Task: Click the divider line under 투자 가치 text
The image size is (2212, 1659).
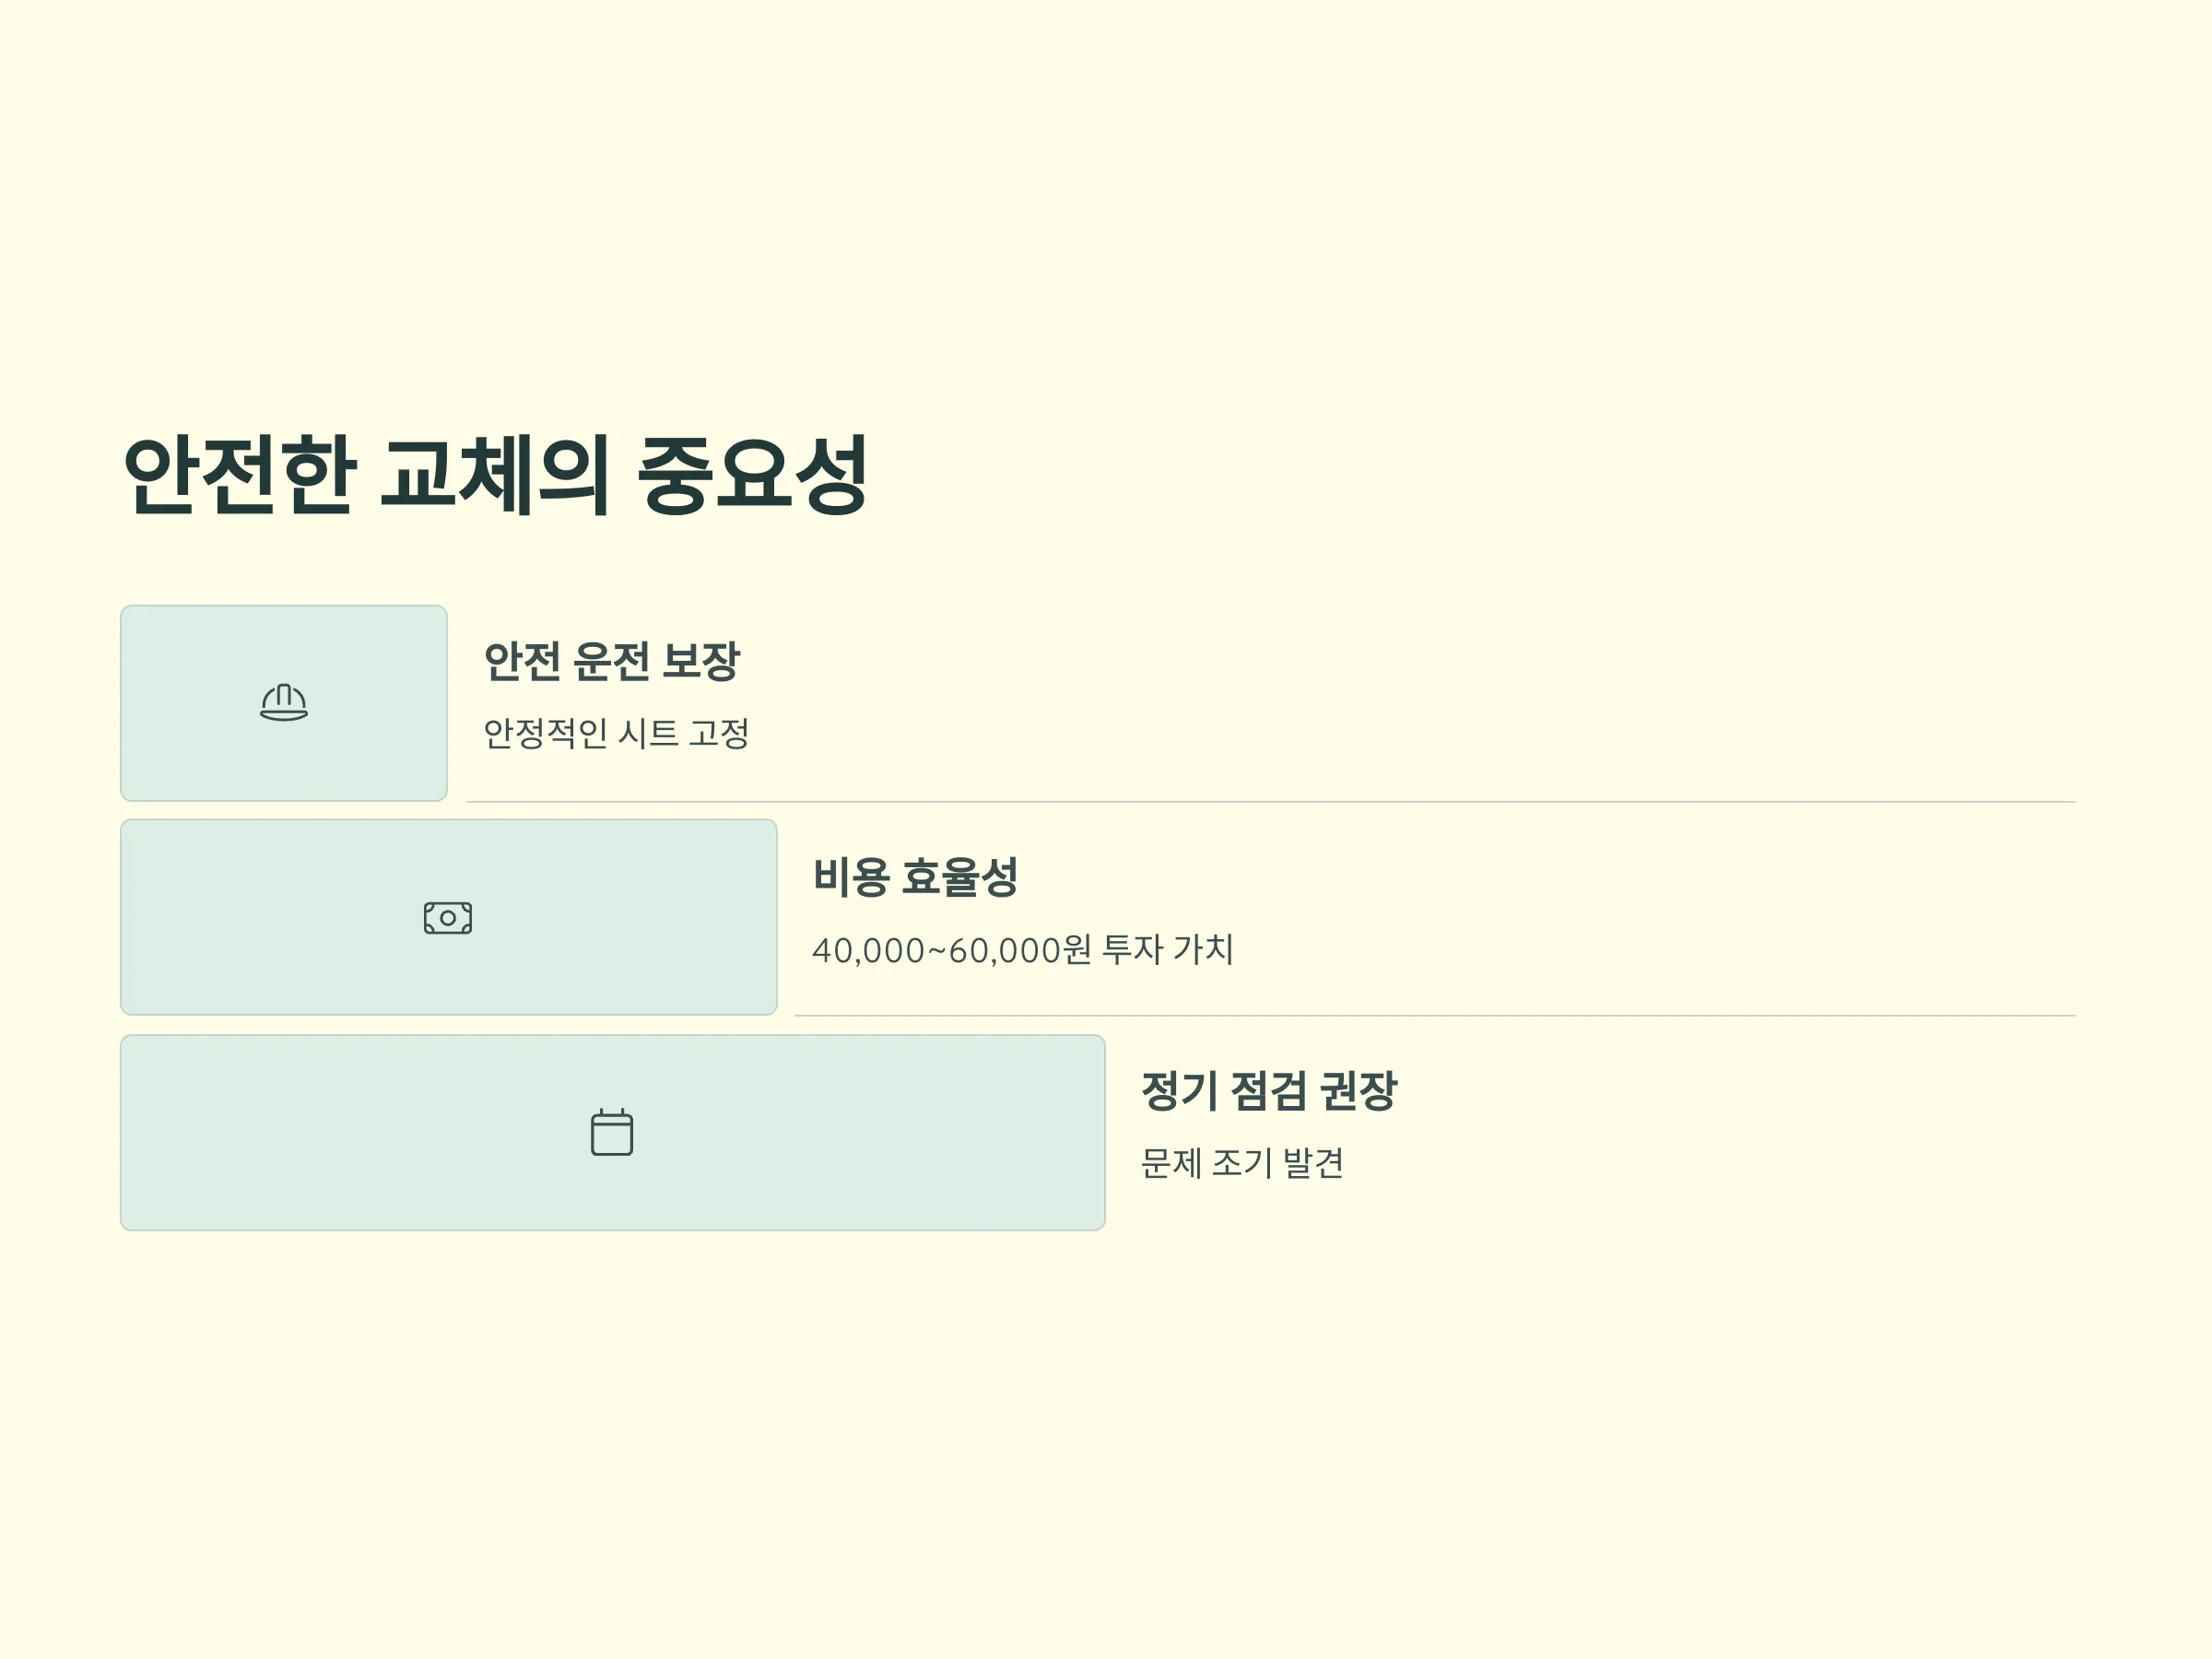Action: [1435, 1016]
